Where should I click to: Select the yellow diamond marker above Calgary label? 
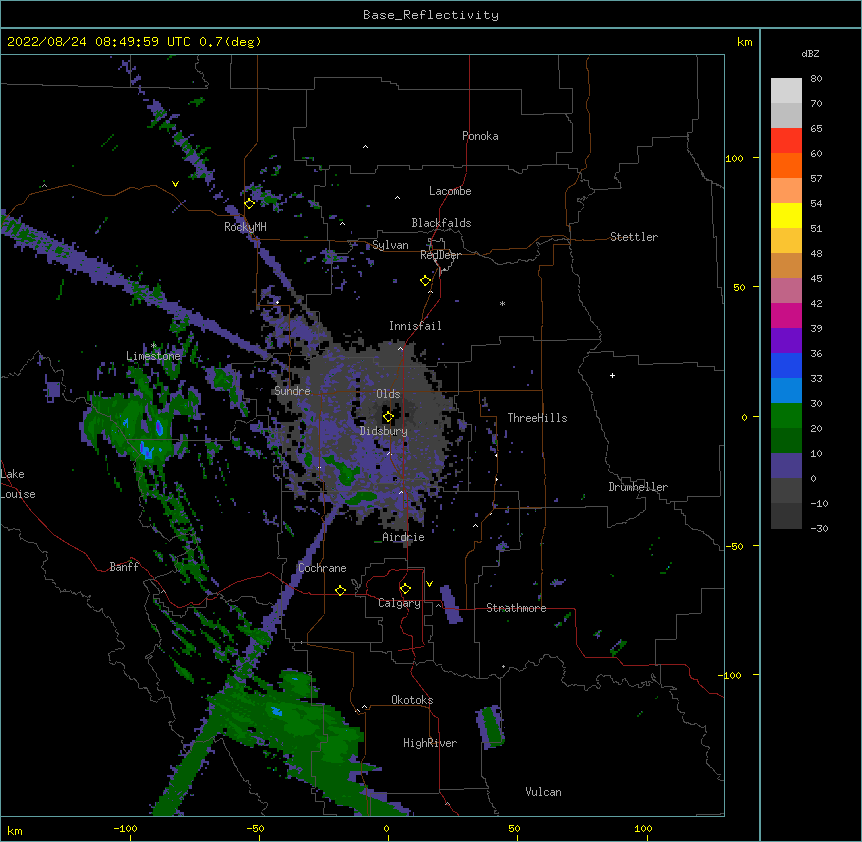405,589
